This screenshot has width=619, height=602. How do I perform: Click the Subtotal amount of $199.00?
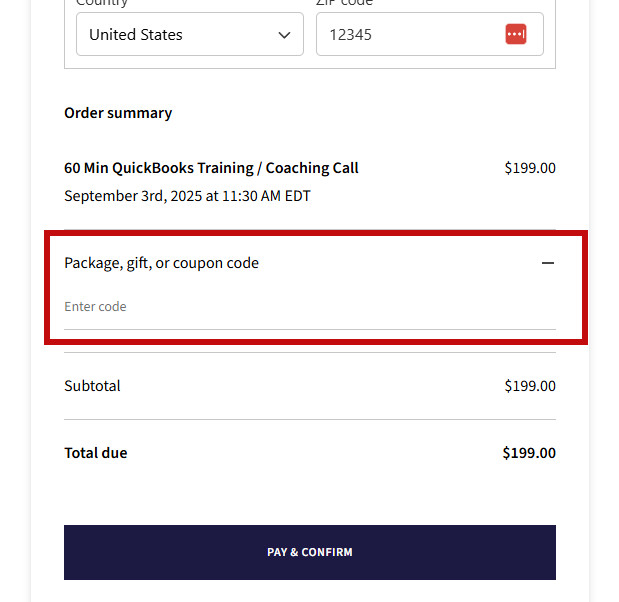click(x=530, y=386)
